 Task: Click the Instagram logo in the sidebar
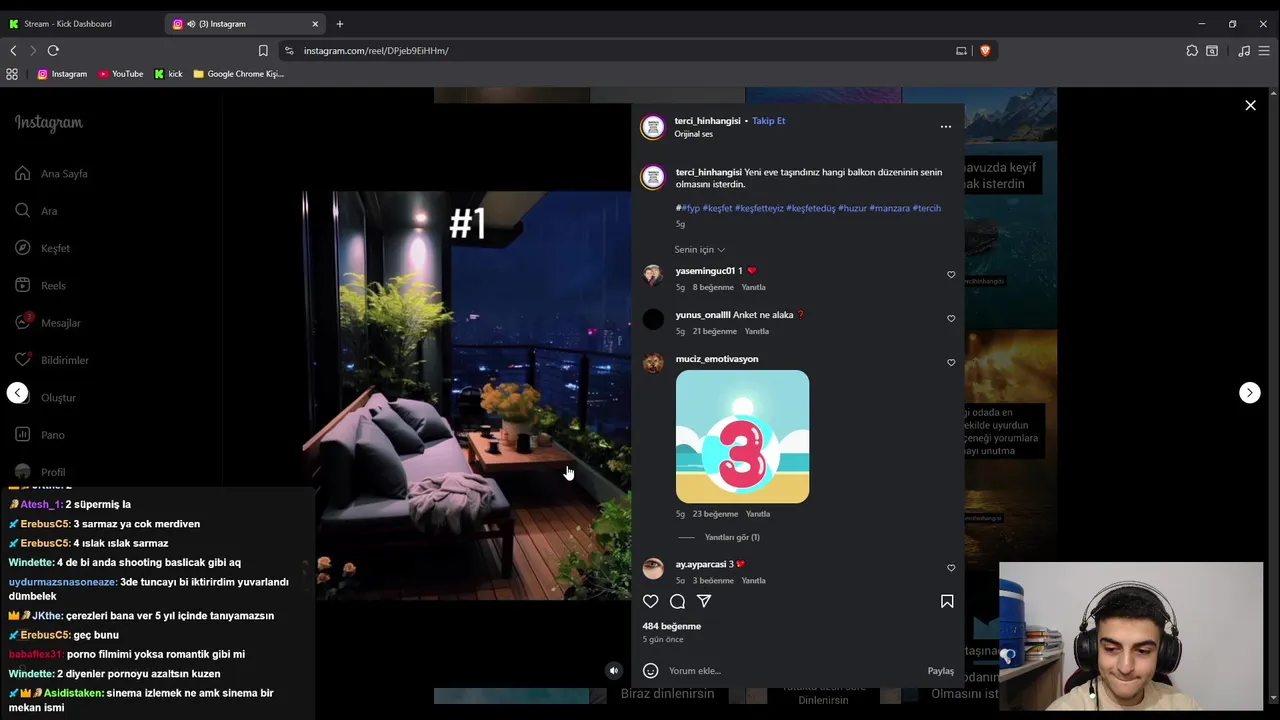click(x=48, y=123)
